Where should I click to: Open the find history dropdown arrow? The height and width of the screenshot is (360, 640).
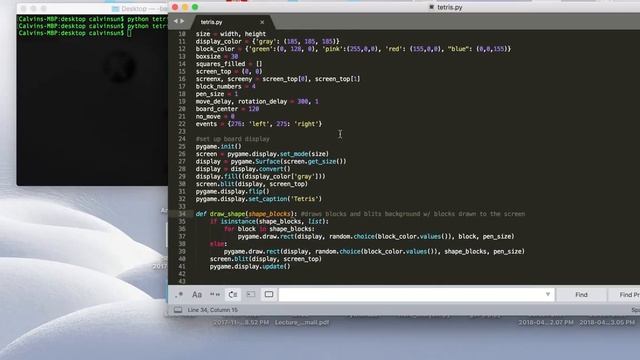coord(548,294)
